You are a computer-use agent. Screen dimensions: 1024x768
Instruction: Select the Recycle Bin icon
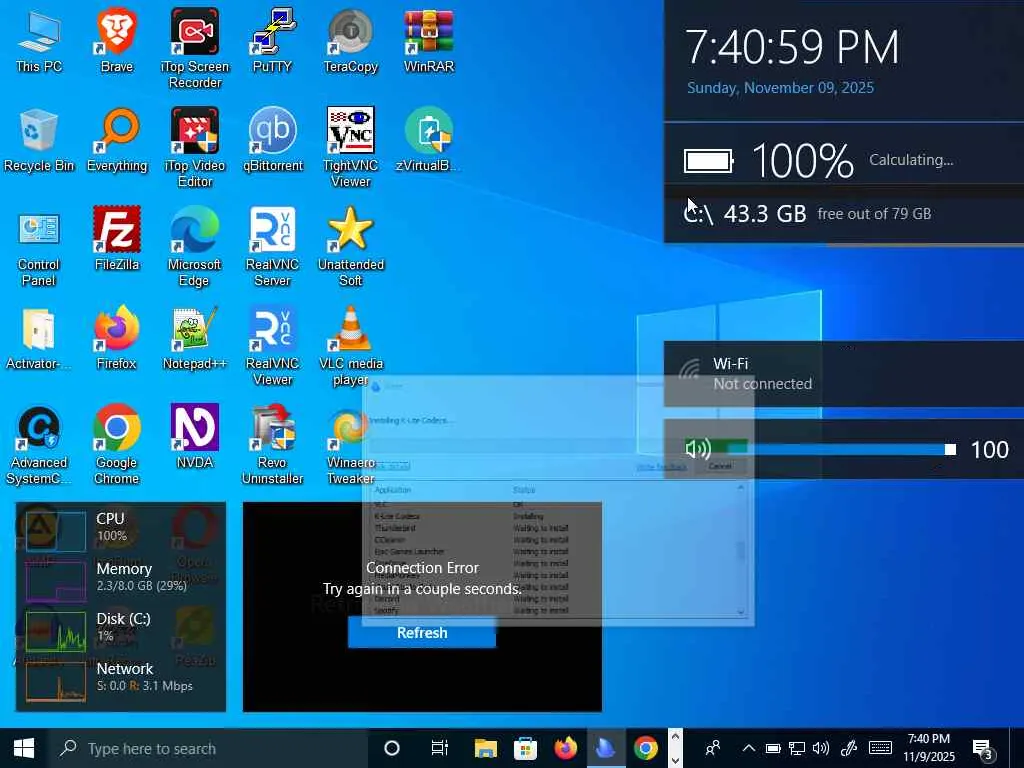(39, 140)
